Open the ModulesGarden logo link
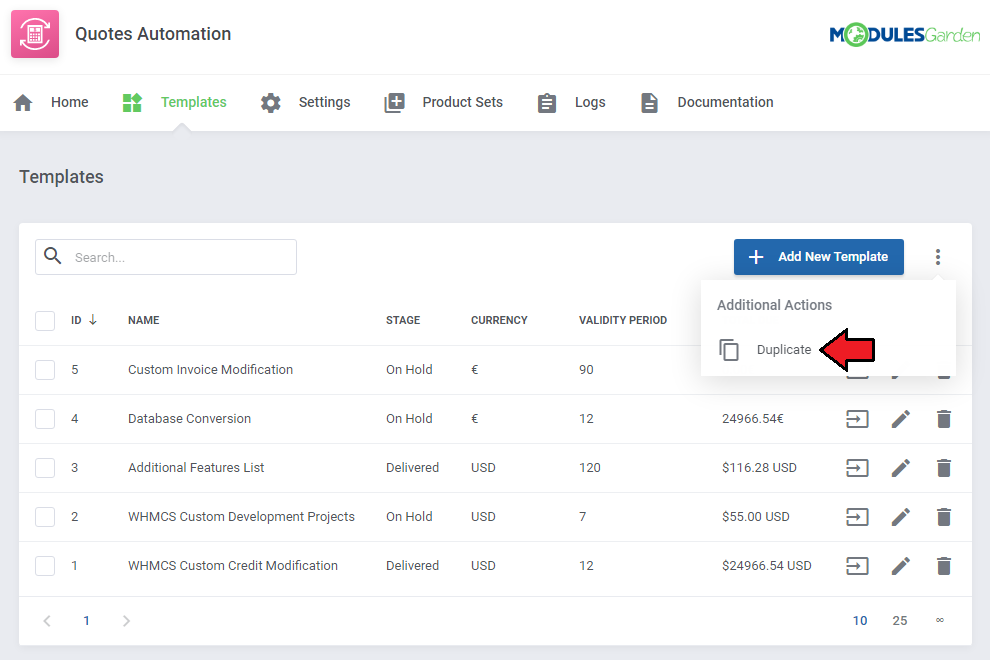The image size is (990, 660). point(904,35)
